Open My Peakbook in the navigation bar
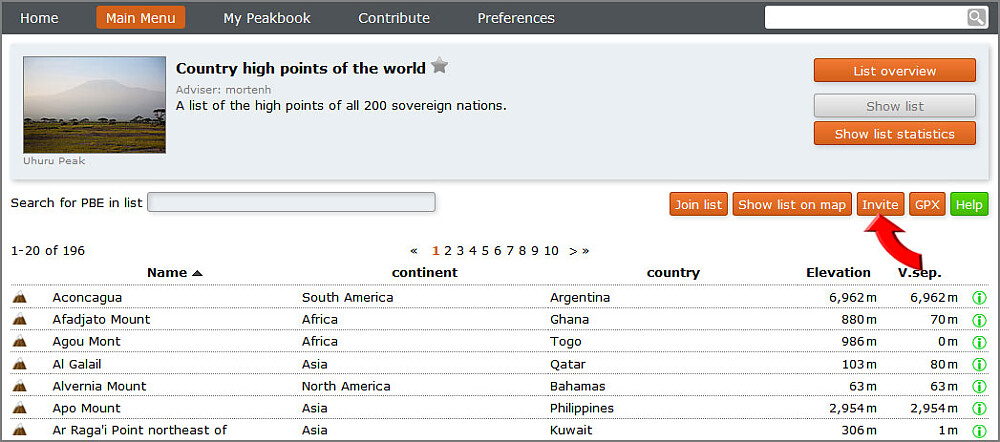 267,18
